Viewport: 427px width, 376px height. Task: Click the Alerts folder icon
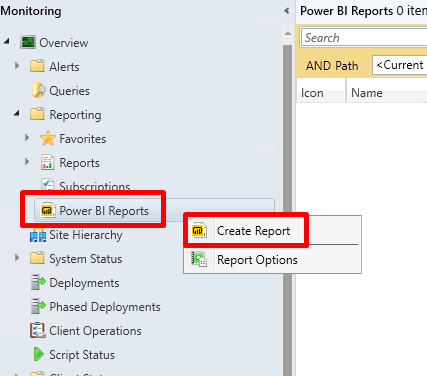37,66
